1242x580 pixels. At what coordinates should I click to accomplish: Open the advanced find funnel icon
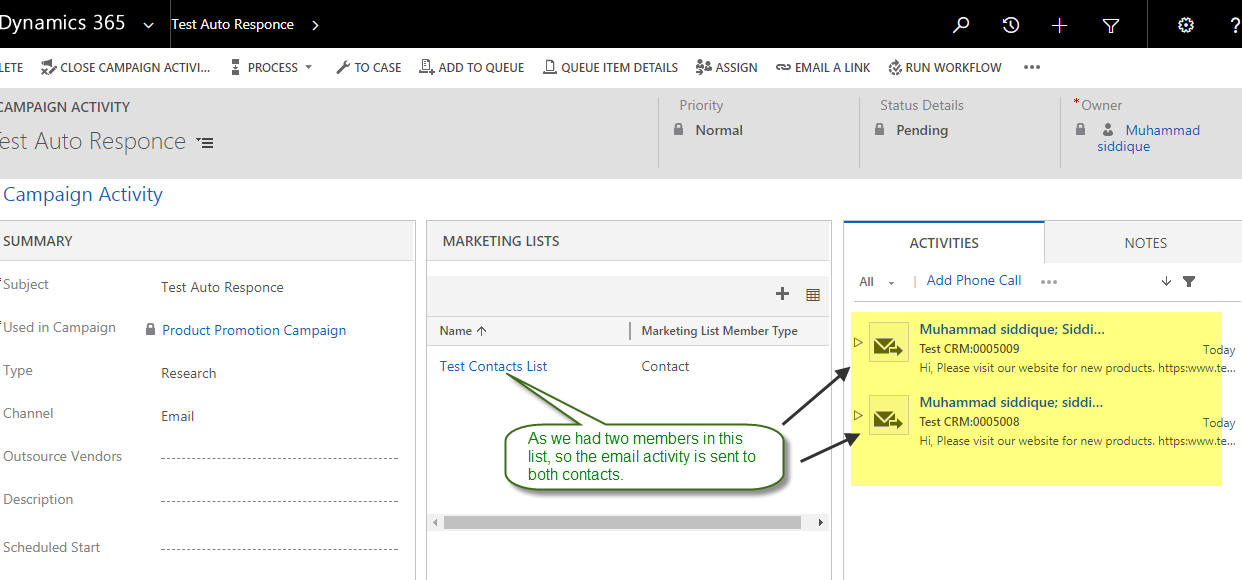1111,25
